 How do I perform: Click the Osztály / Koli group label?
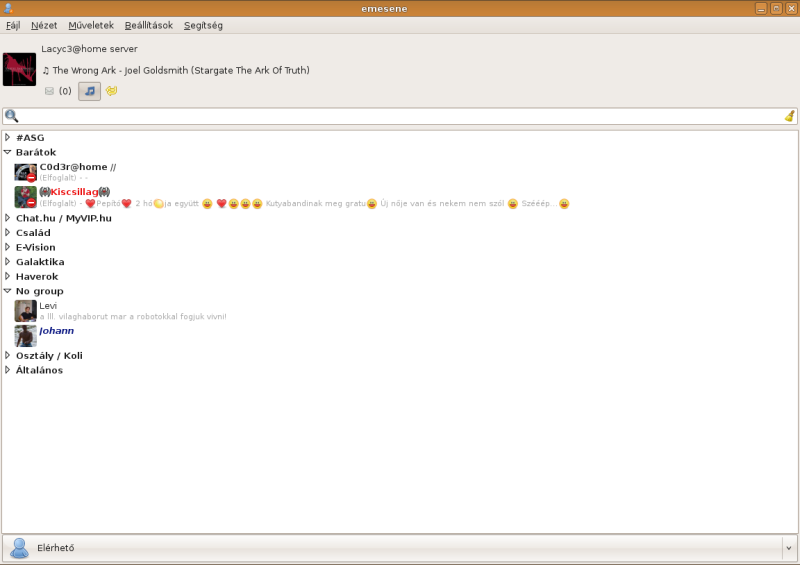(x=49, y=355)
